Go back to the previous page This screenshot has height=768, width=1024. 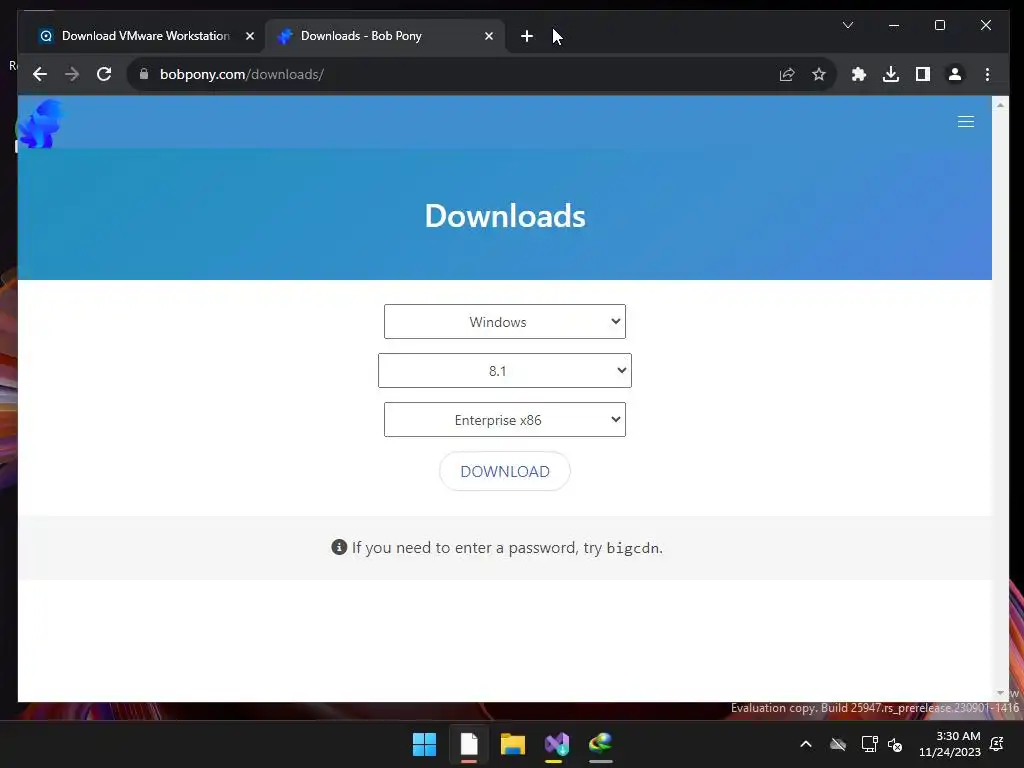tap(40, 74)
